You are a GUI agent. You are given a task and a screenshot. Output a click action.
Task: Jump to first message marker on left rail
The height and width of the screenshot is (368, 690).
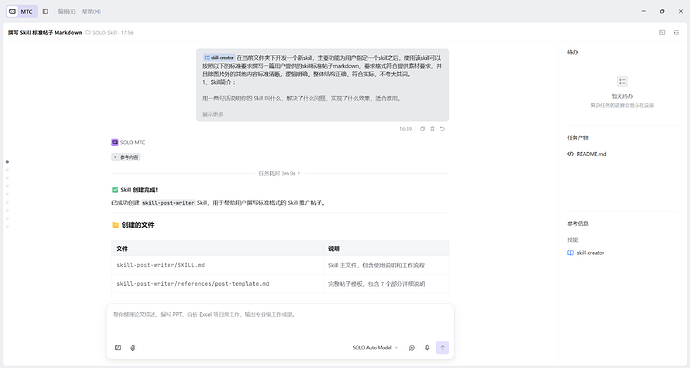(x=7, y=162)
